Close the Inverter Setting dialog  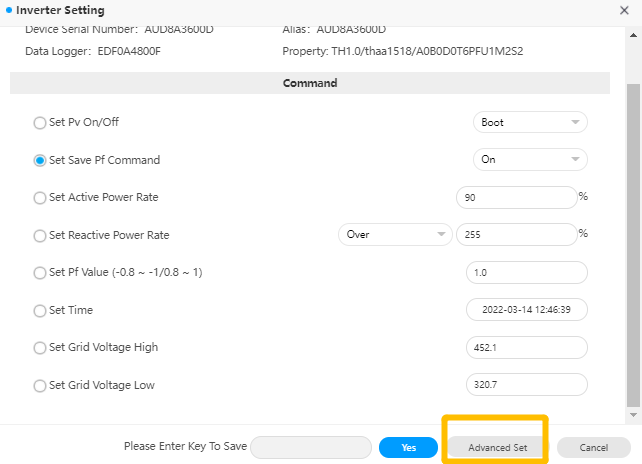click(624, 10)
